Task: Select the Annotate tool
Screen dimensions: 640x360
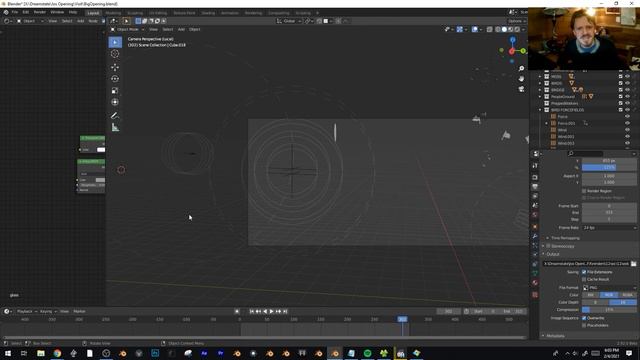Action: (115, 116)
